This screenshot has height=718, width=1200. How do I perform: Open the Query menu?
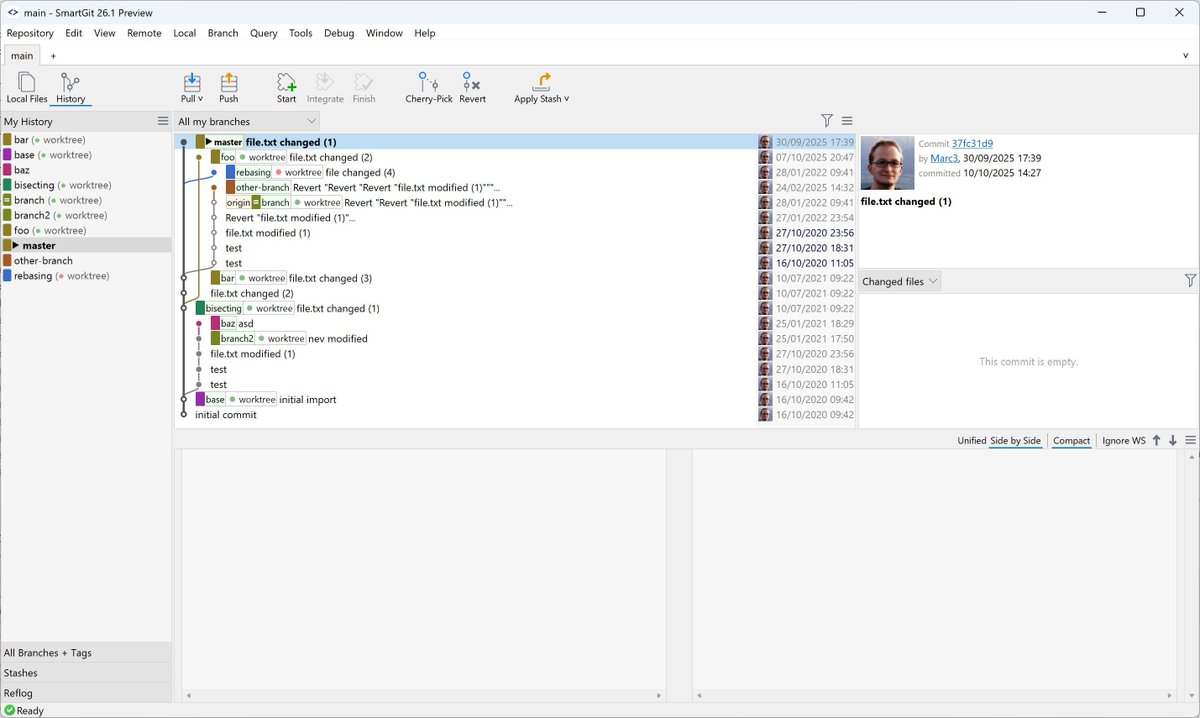tap(264, 33)
